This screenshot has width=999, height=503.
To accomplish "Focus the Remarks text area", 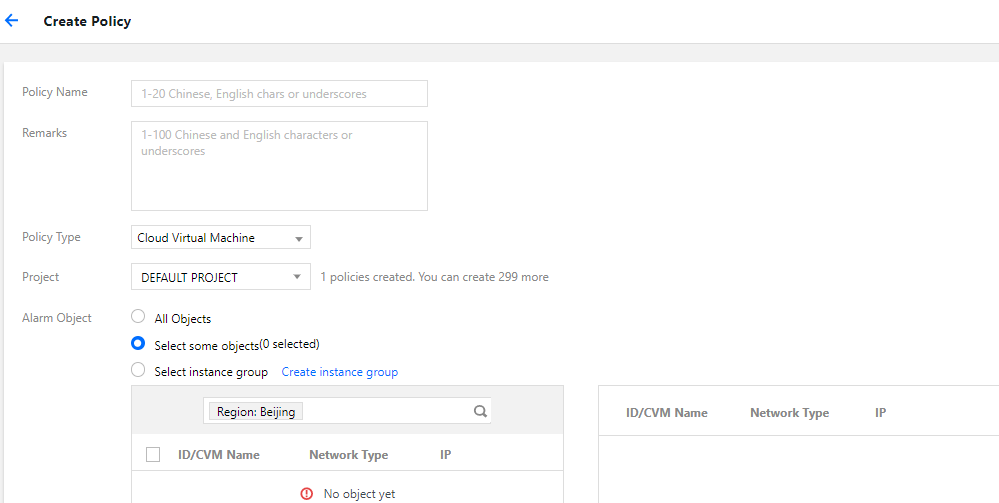I will click(279, 166).
